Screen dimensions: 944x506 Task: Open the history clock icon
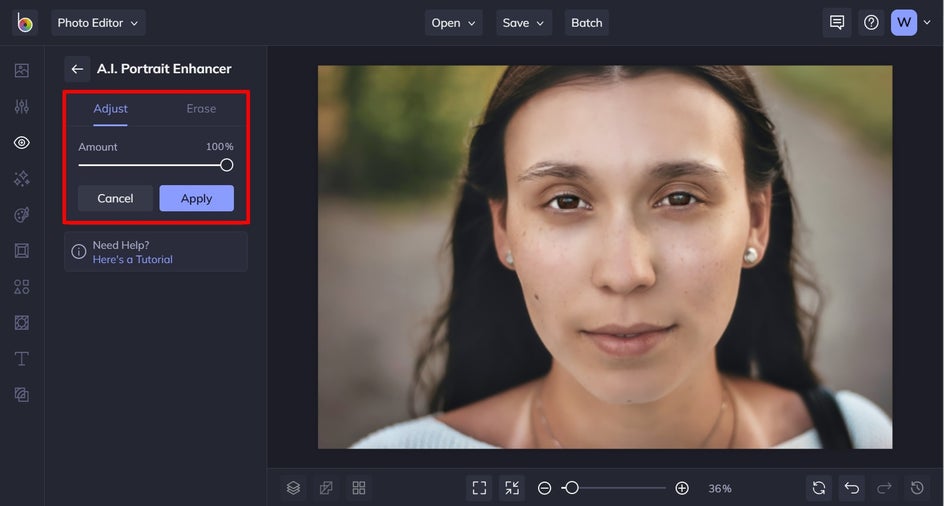point(917,488)
